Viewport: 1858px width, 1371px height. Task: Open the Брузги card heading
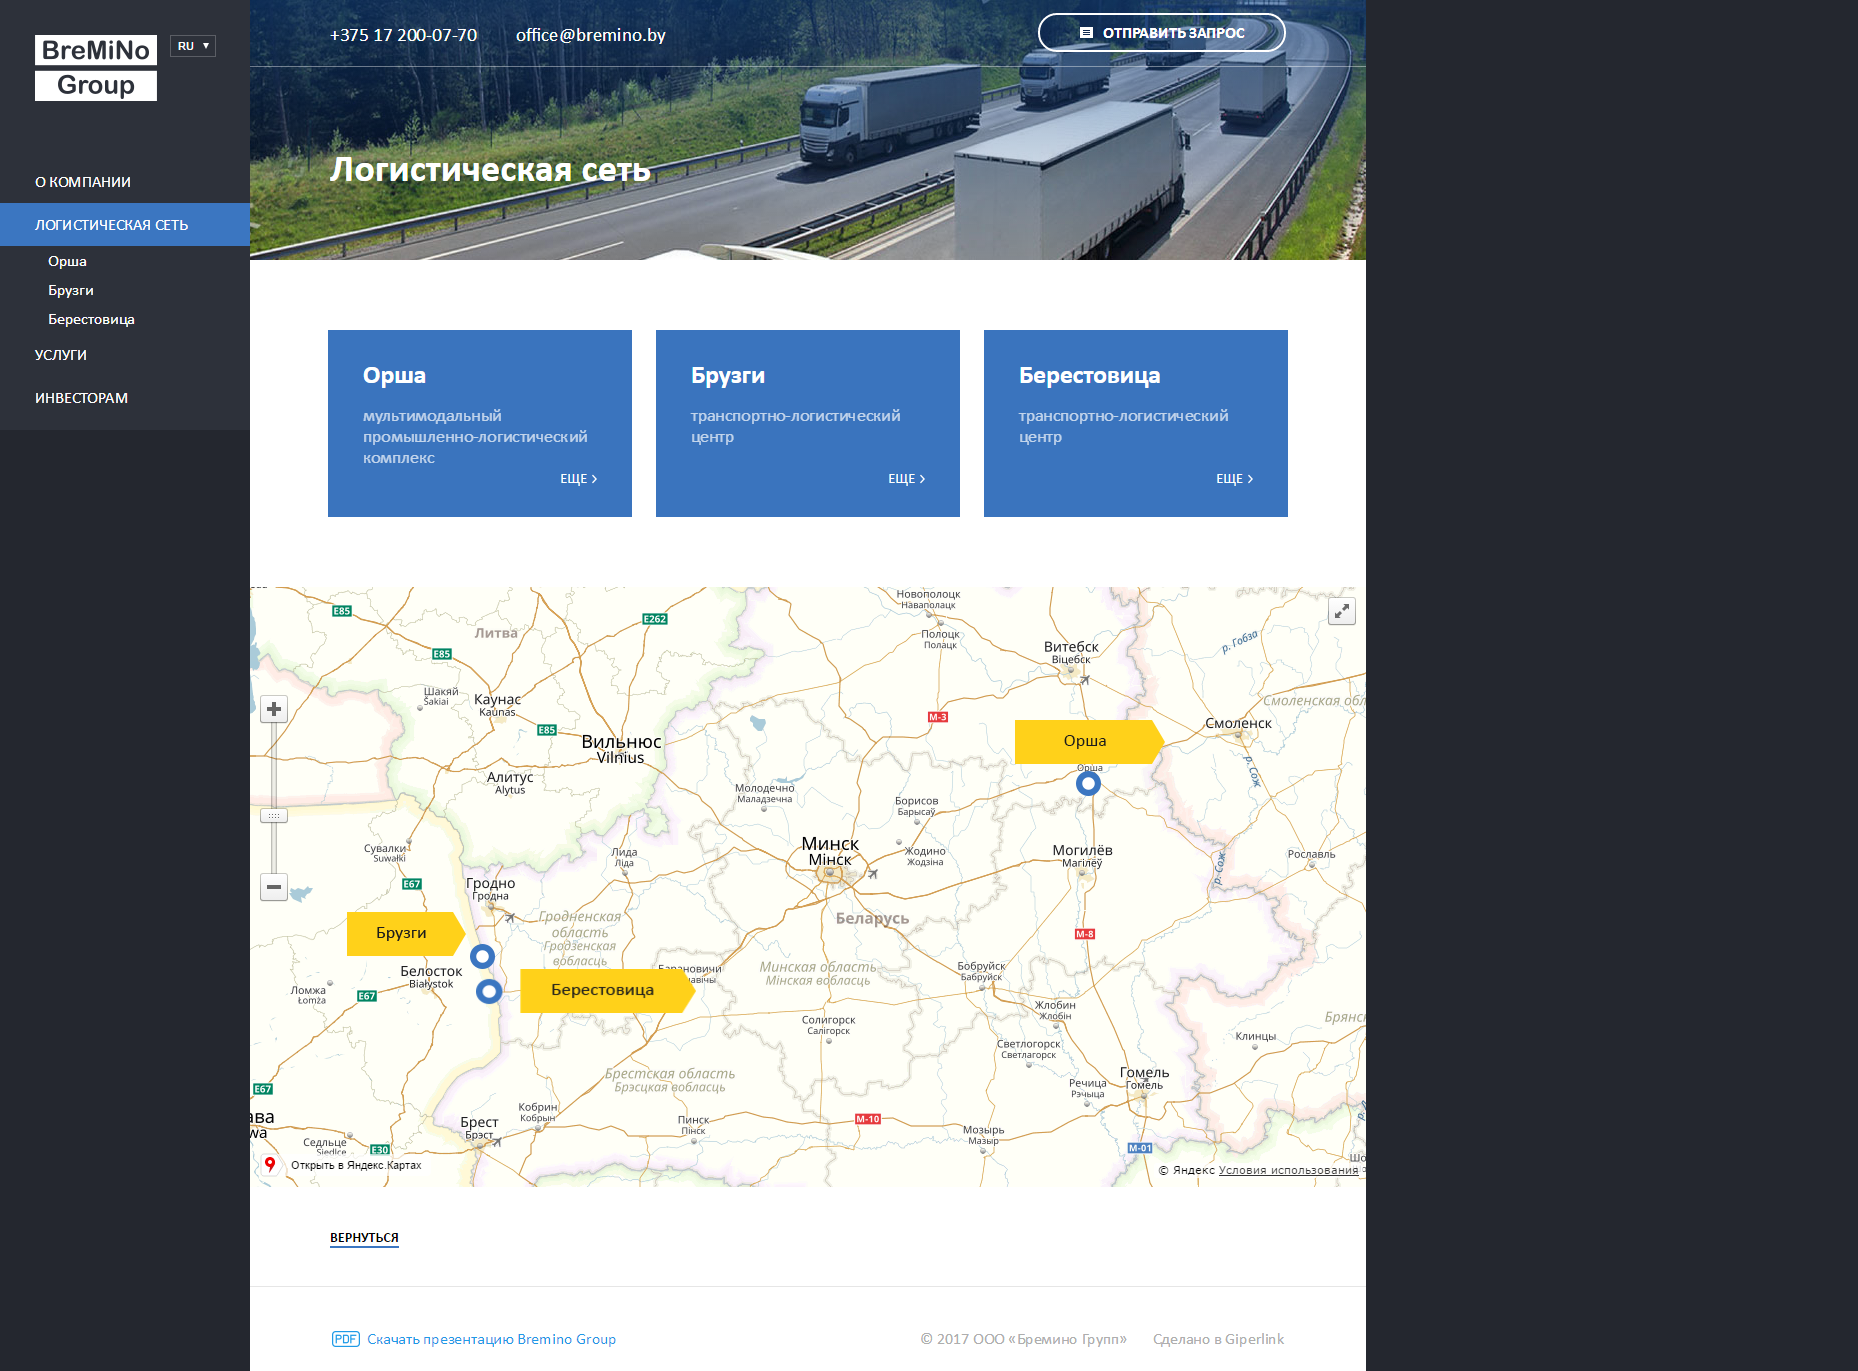tap(728, 375)
